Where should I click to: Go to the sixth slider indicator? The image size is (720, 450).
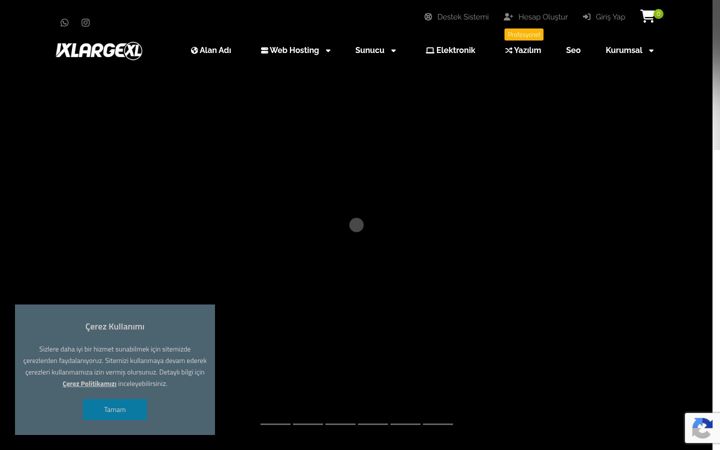pyautogui.click(x=438, y=424)
